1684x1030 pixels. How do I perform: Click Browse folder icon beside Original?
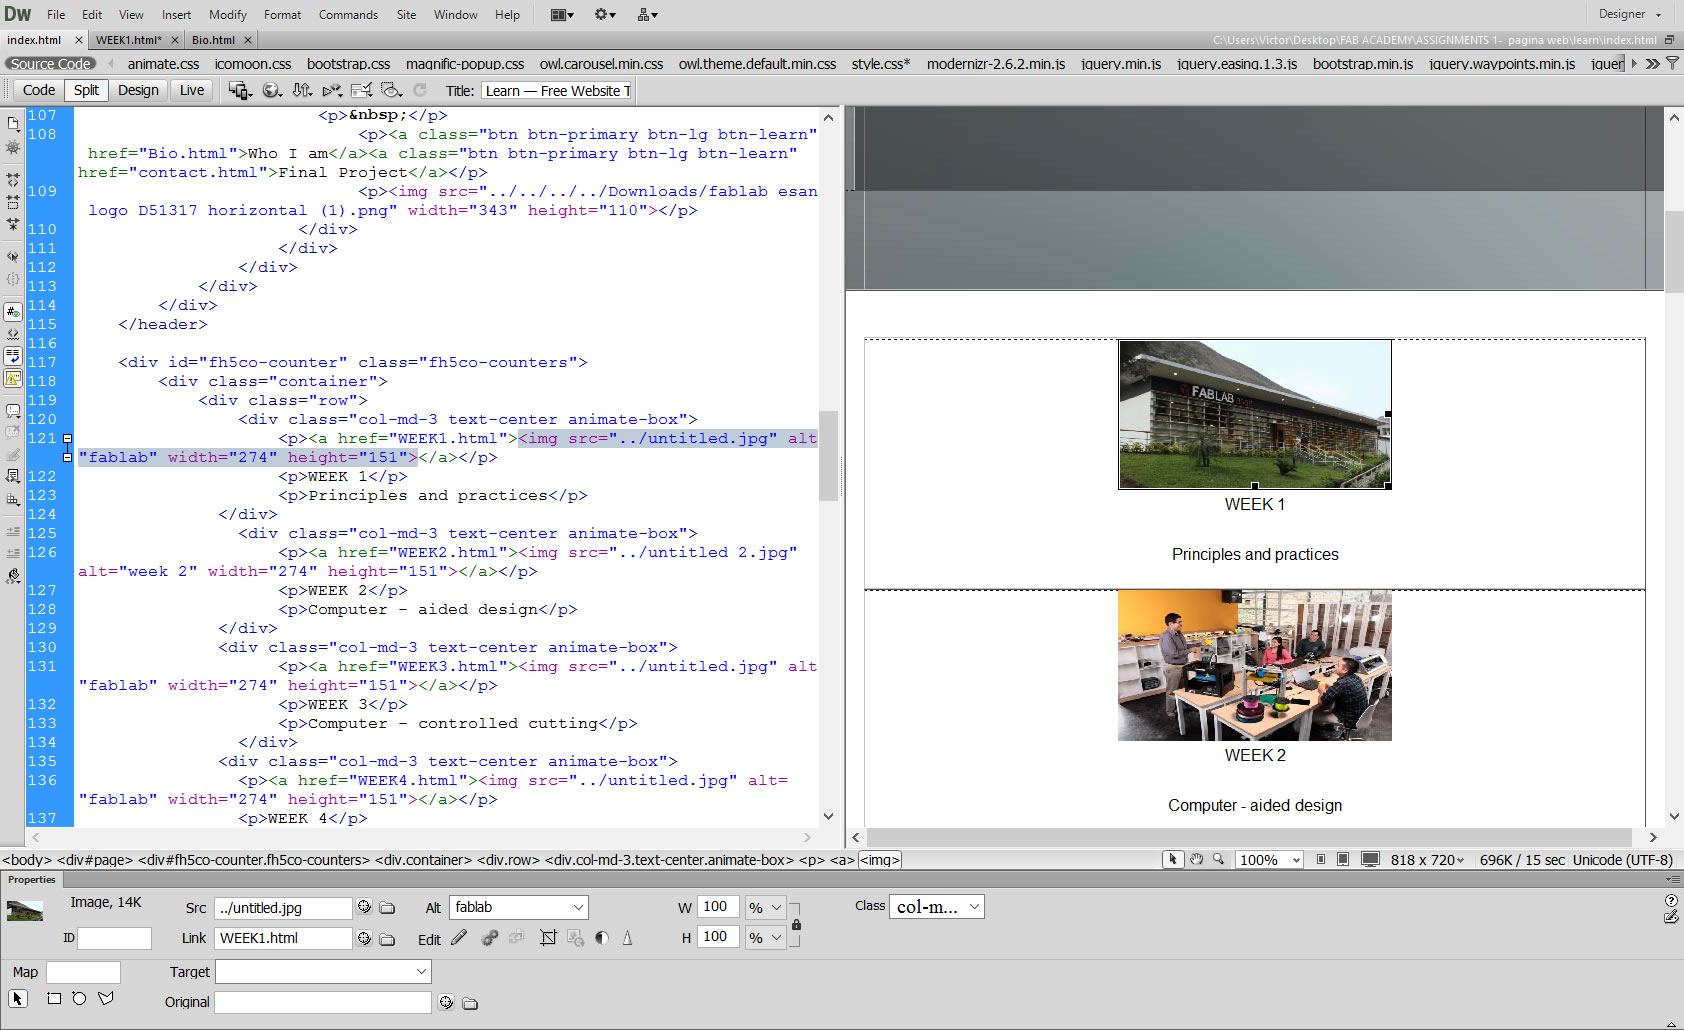[x=469, y=1003]
